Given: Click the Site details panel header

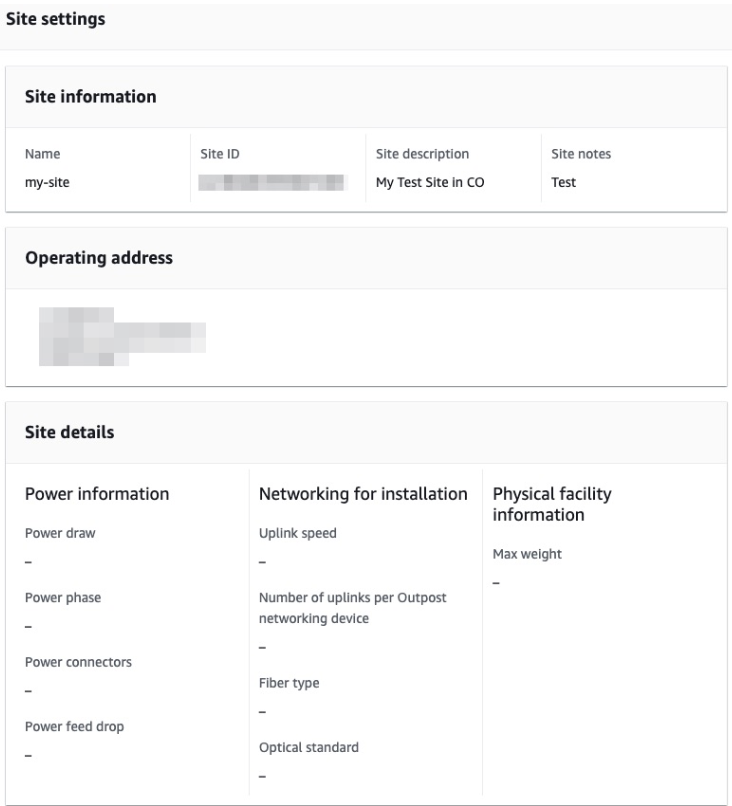Looking at the screenshot, I should tap(69, 433).
